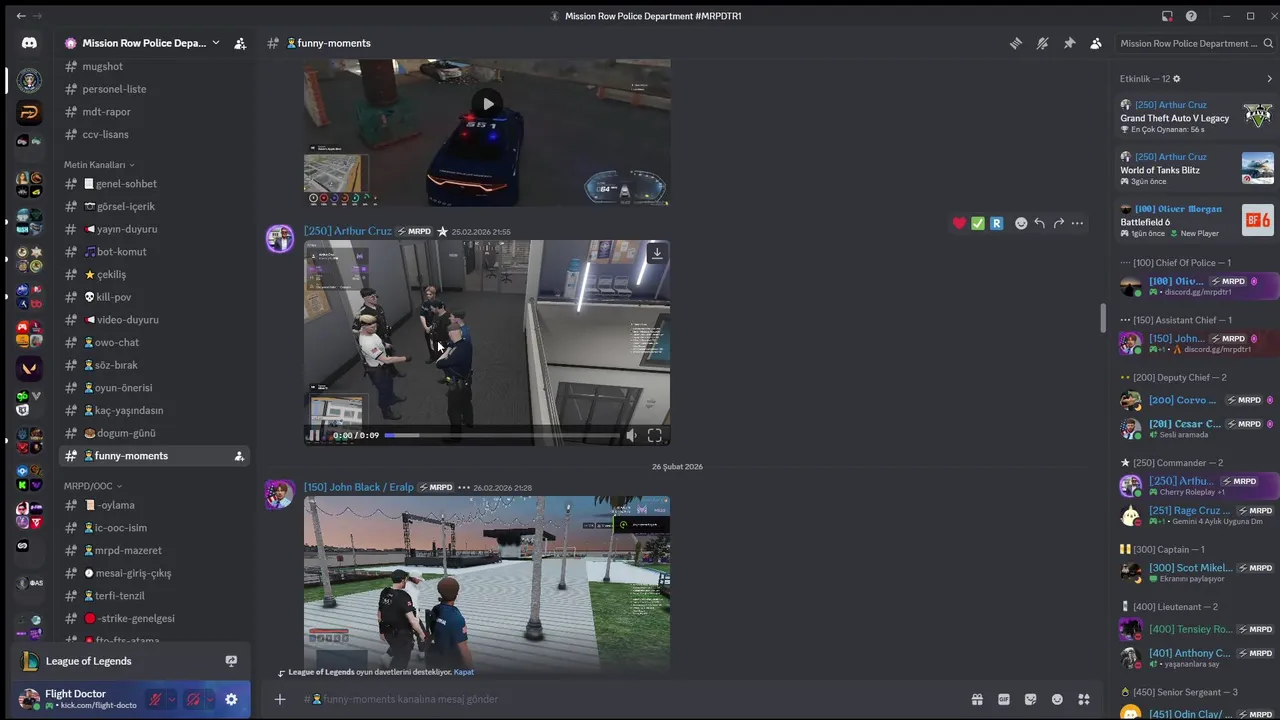Download the video via download icon
Image resolution: width=1280 pixels, height=720 pixels.
pyautogui.click(x=657, y=253)
